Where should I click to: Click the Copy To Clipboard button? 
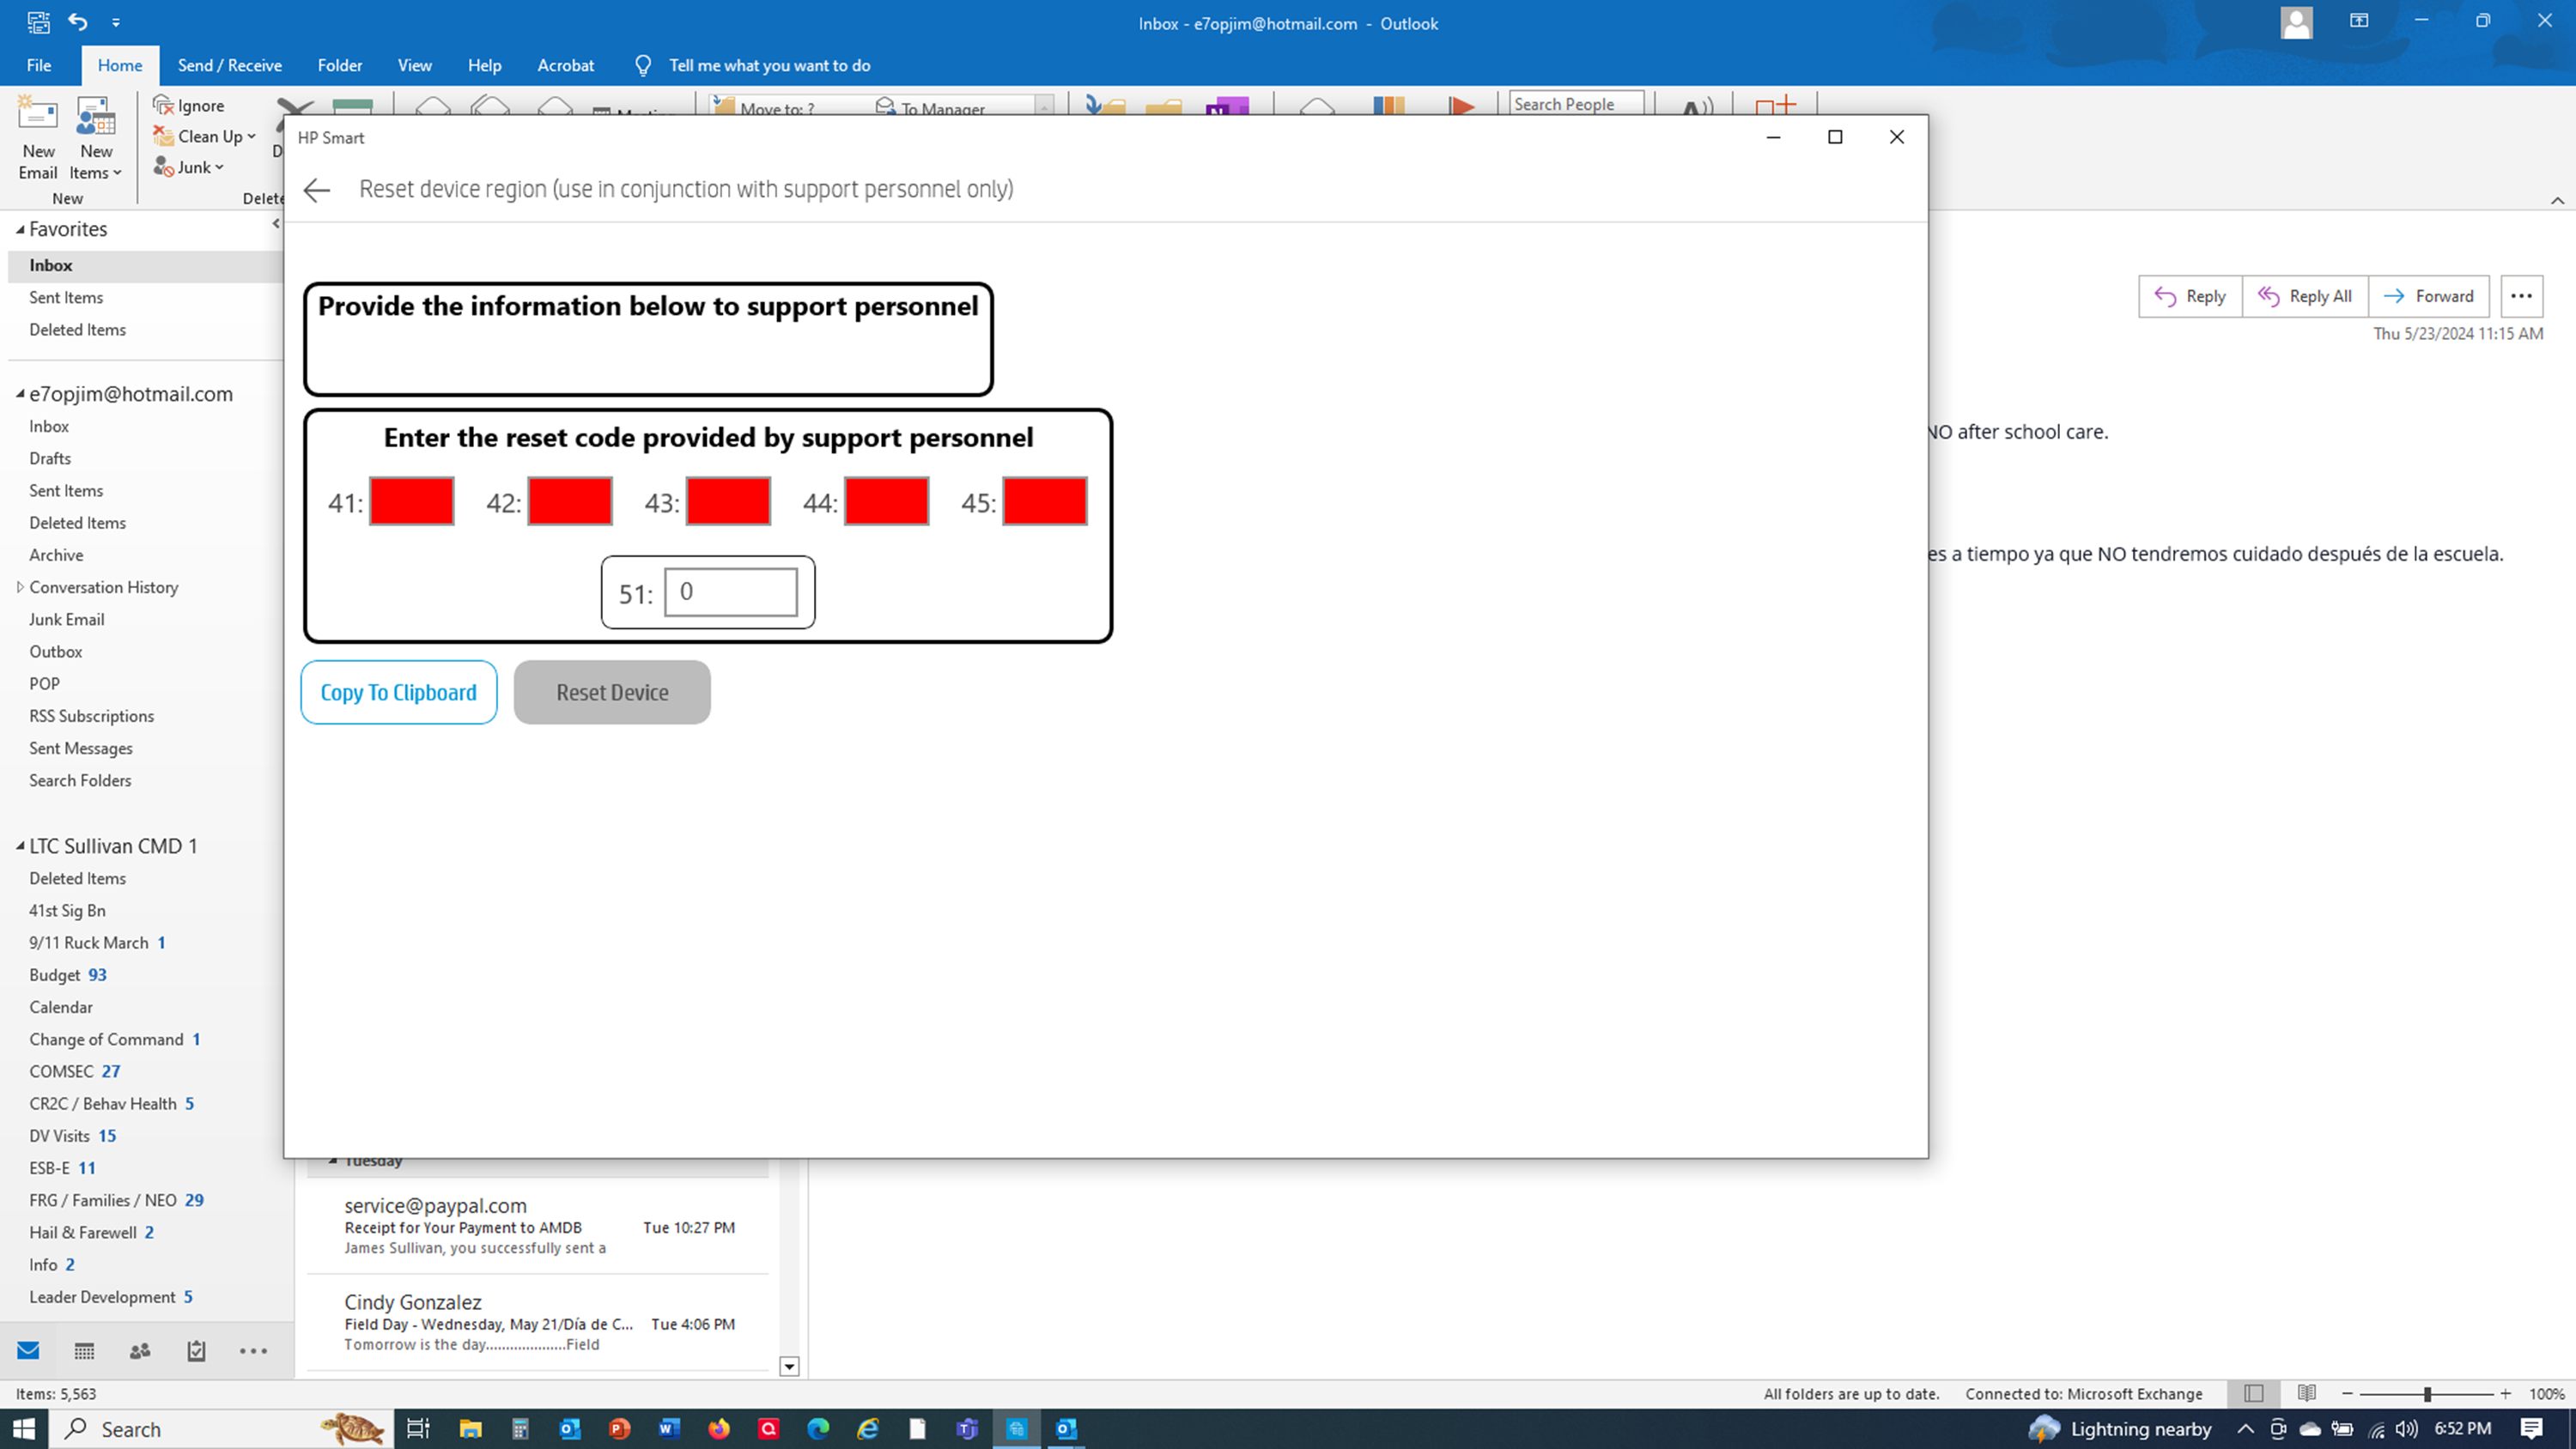tap(398, 691)
